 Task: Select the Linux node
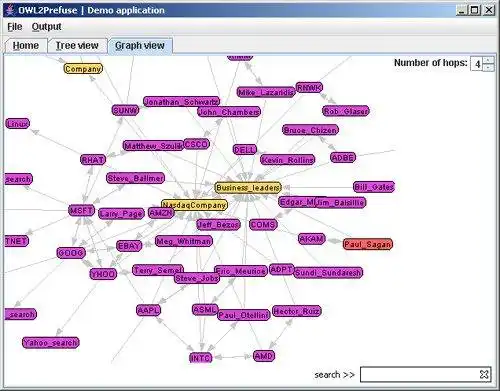(x=18, y=124)
